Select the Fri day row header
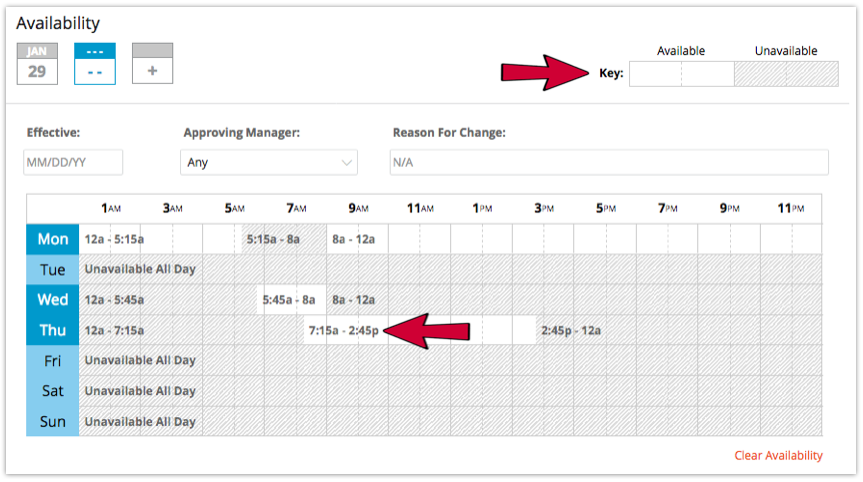The width and height of the screenshot is (863, 482). click(53, 361)
